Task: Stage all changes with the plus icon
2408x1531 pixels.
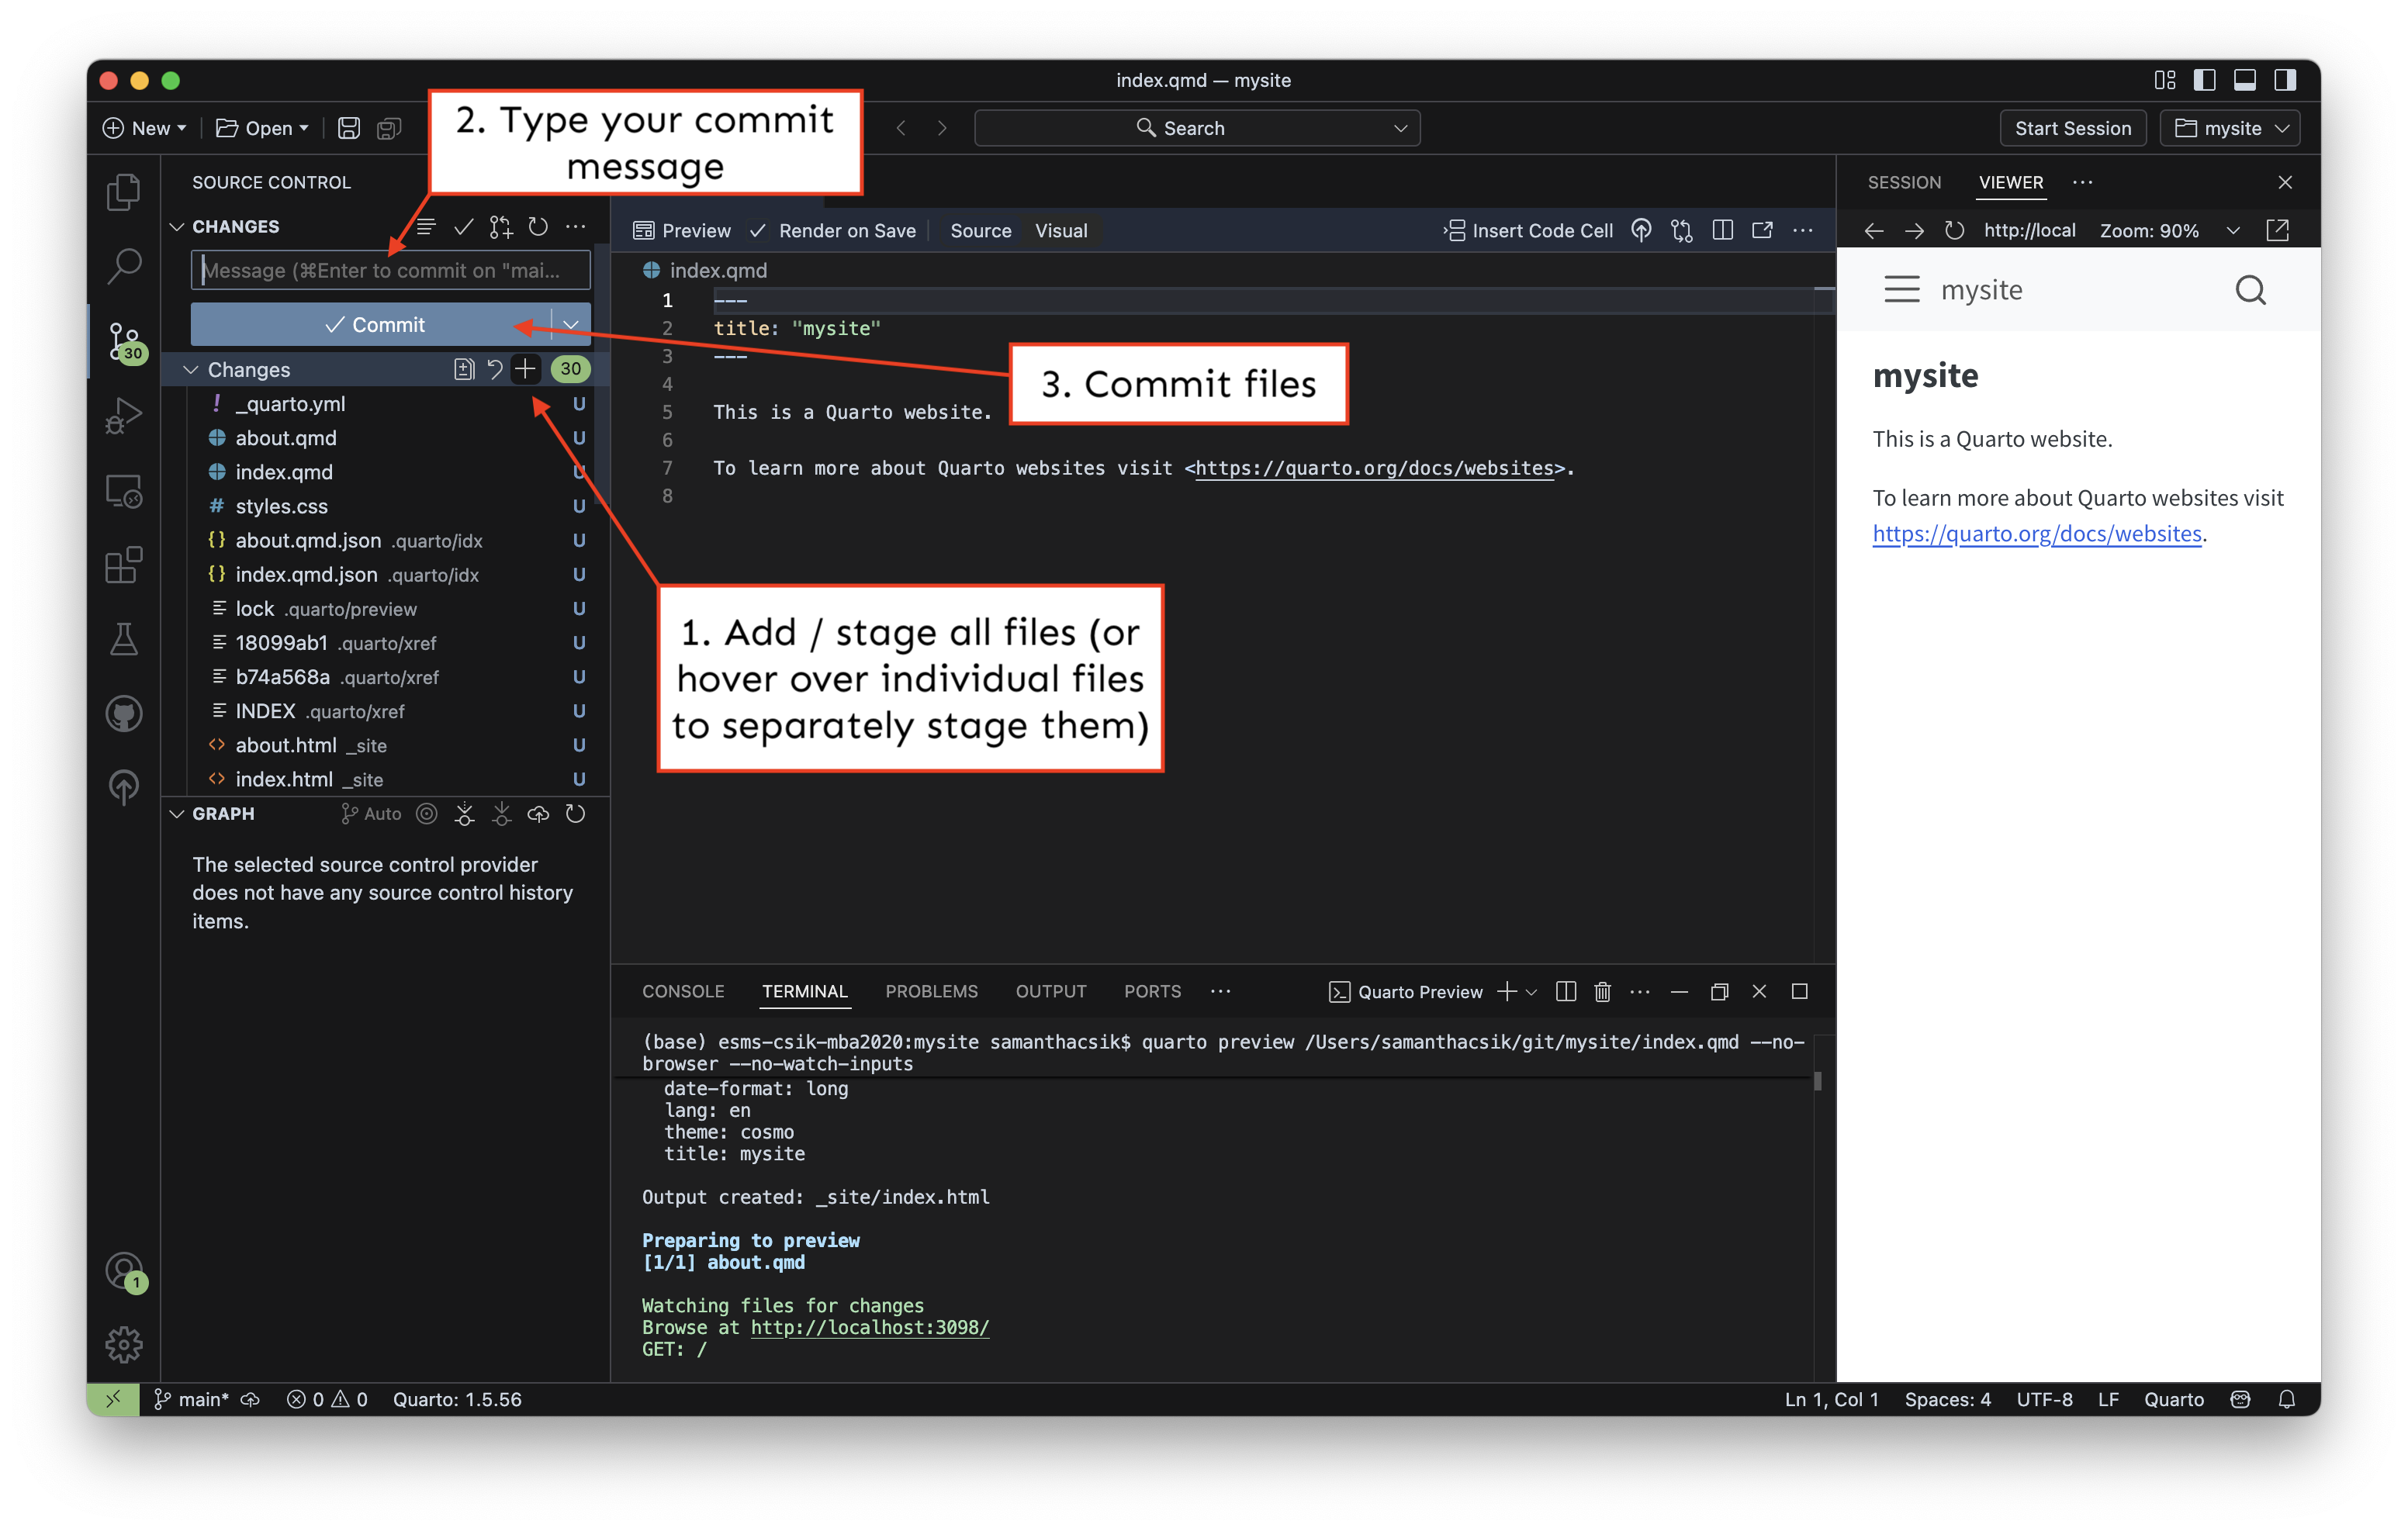Action: (x=525, y=369)
